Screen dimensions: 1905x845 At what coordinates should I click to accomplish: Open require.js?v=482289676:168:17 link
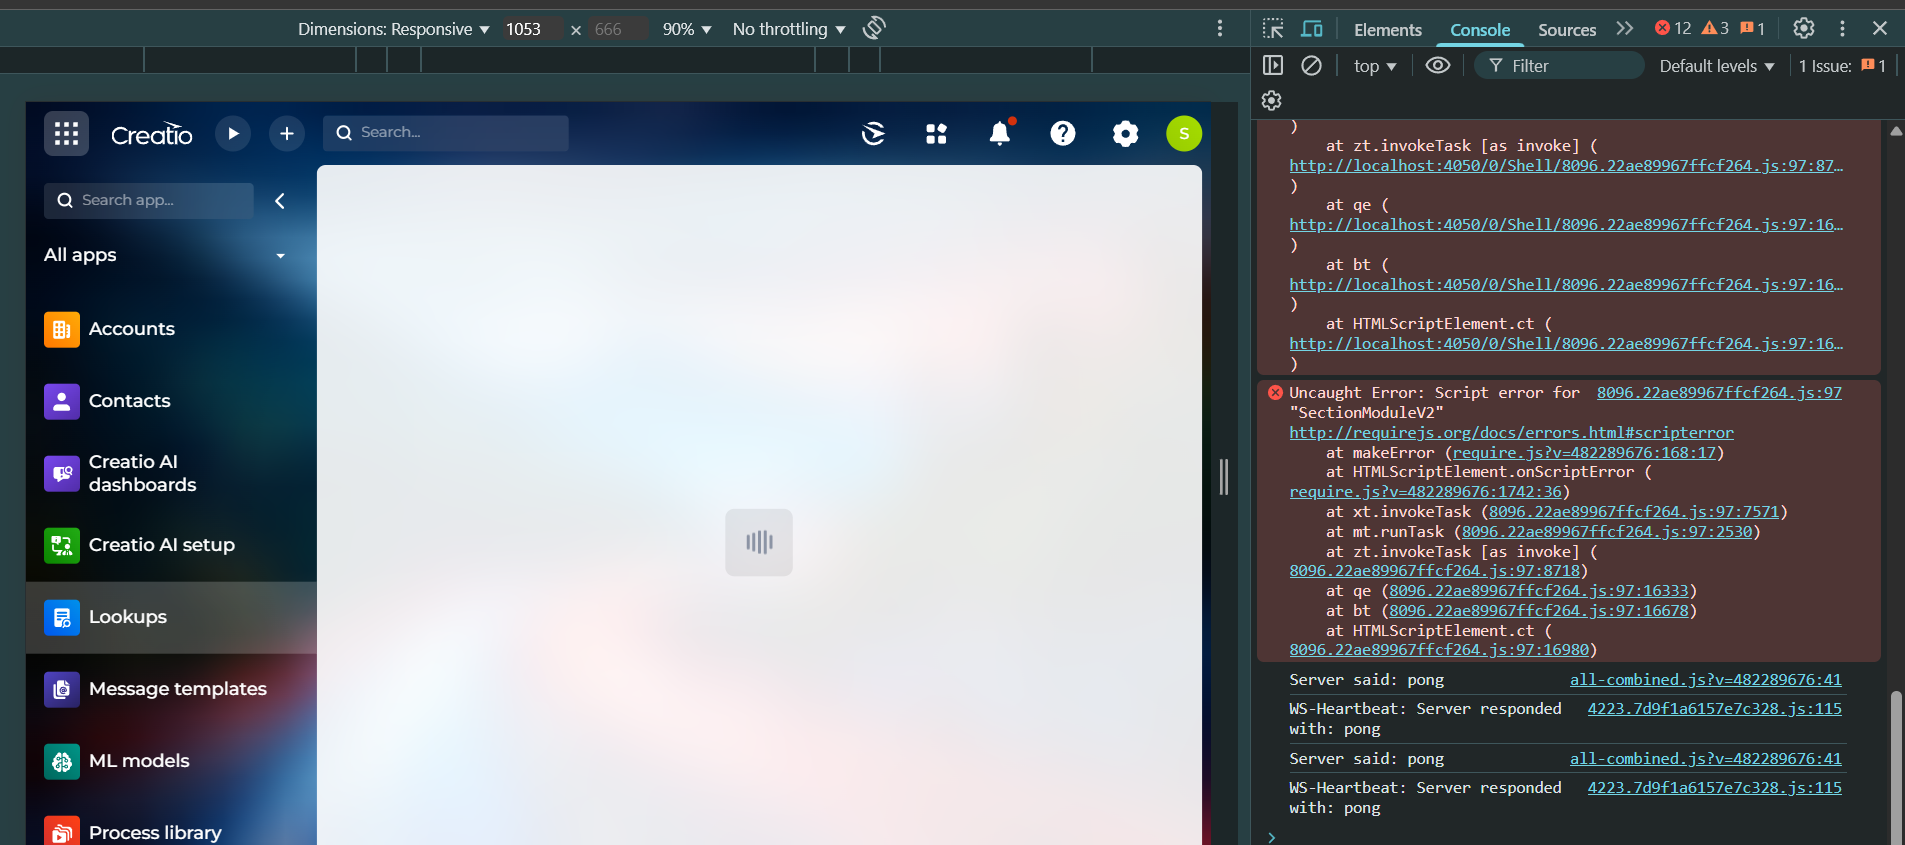pyautogui.click(x=1584, y=453)
